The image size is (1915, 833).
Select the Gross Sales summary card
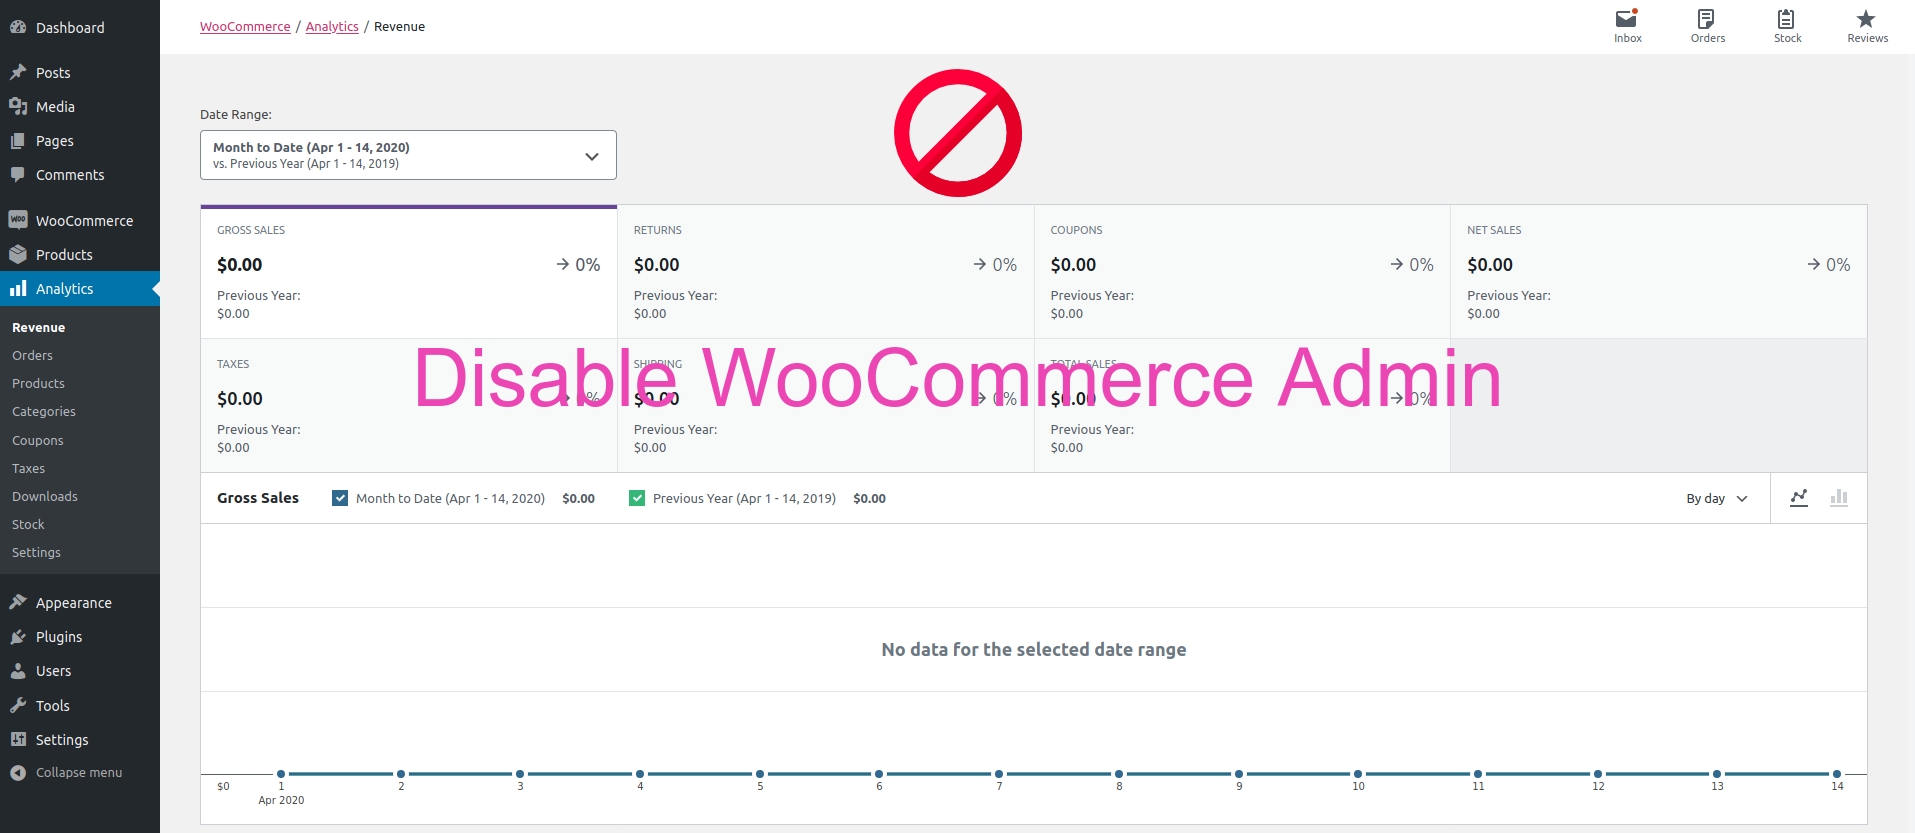tap(409, 272)
